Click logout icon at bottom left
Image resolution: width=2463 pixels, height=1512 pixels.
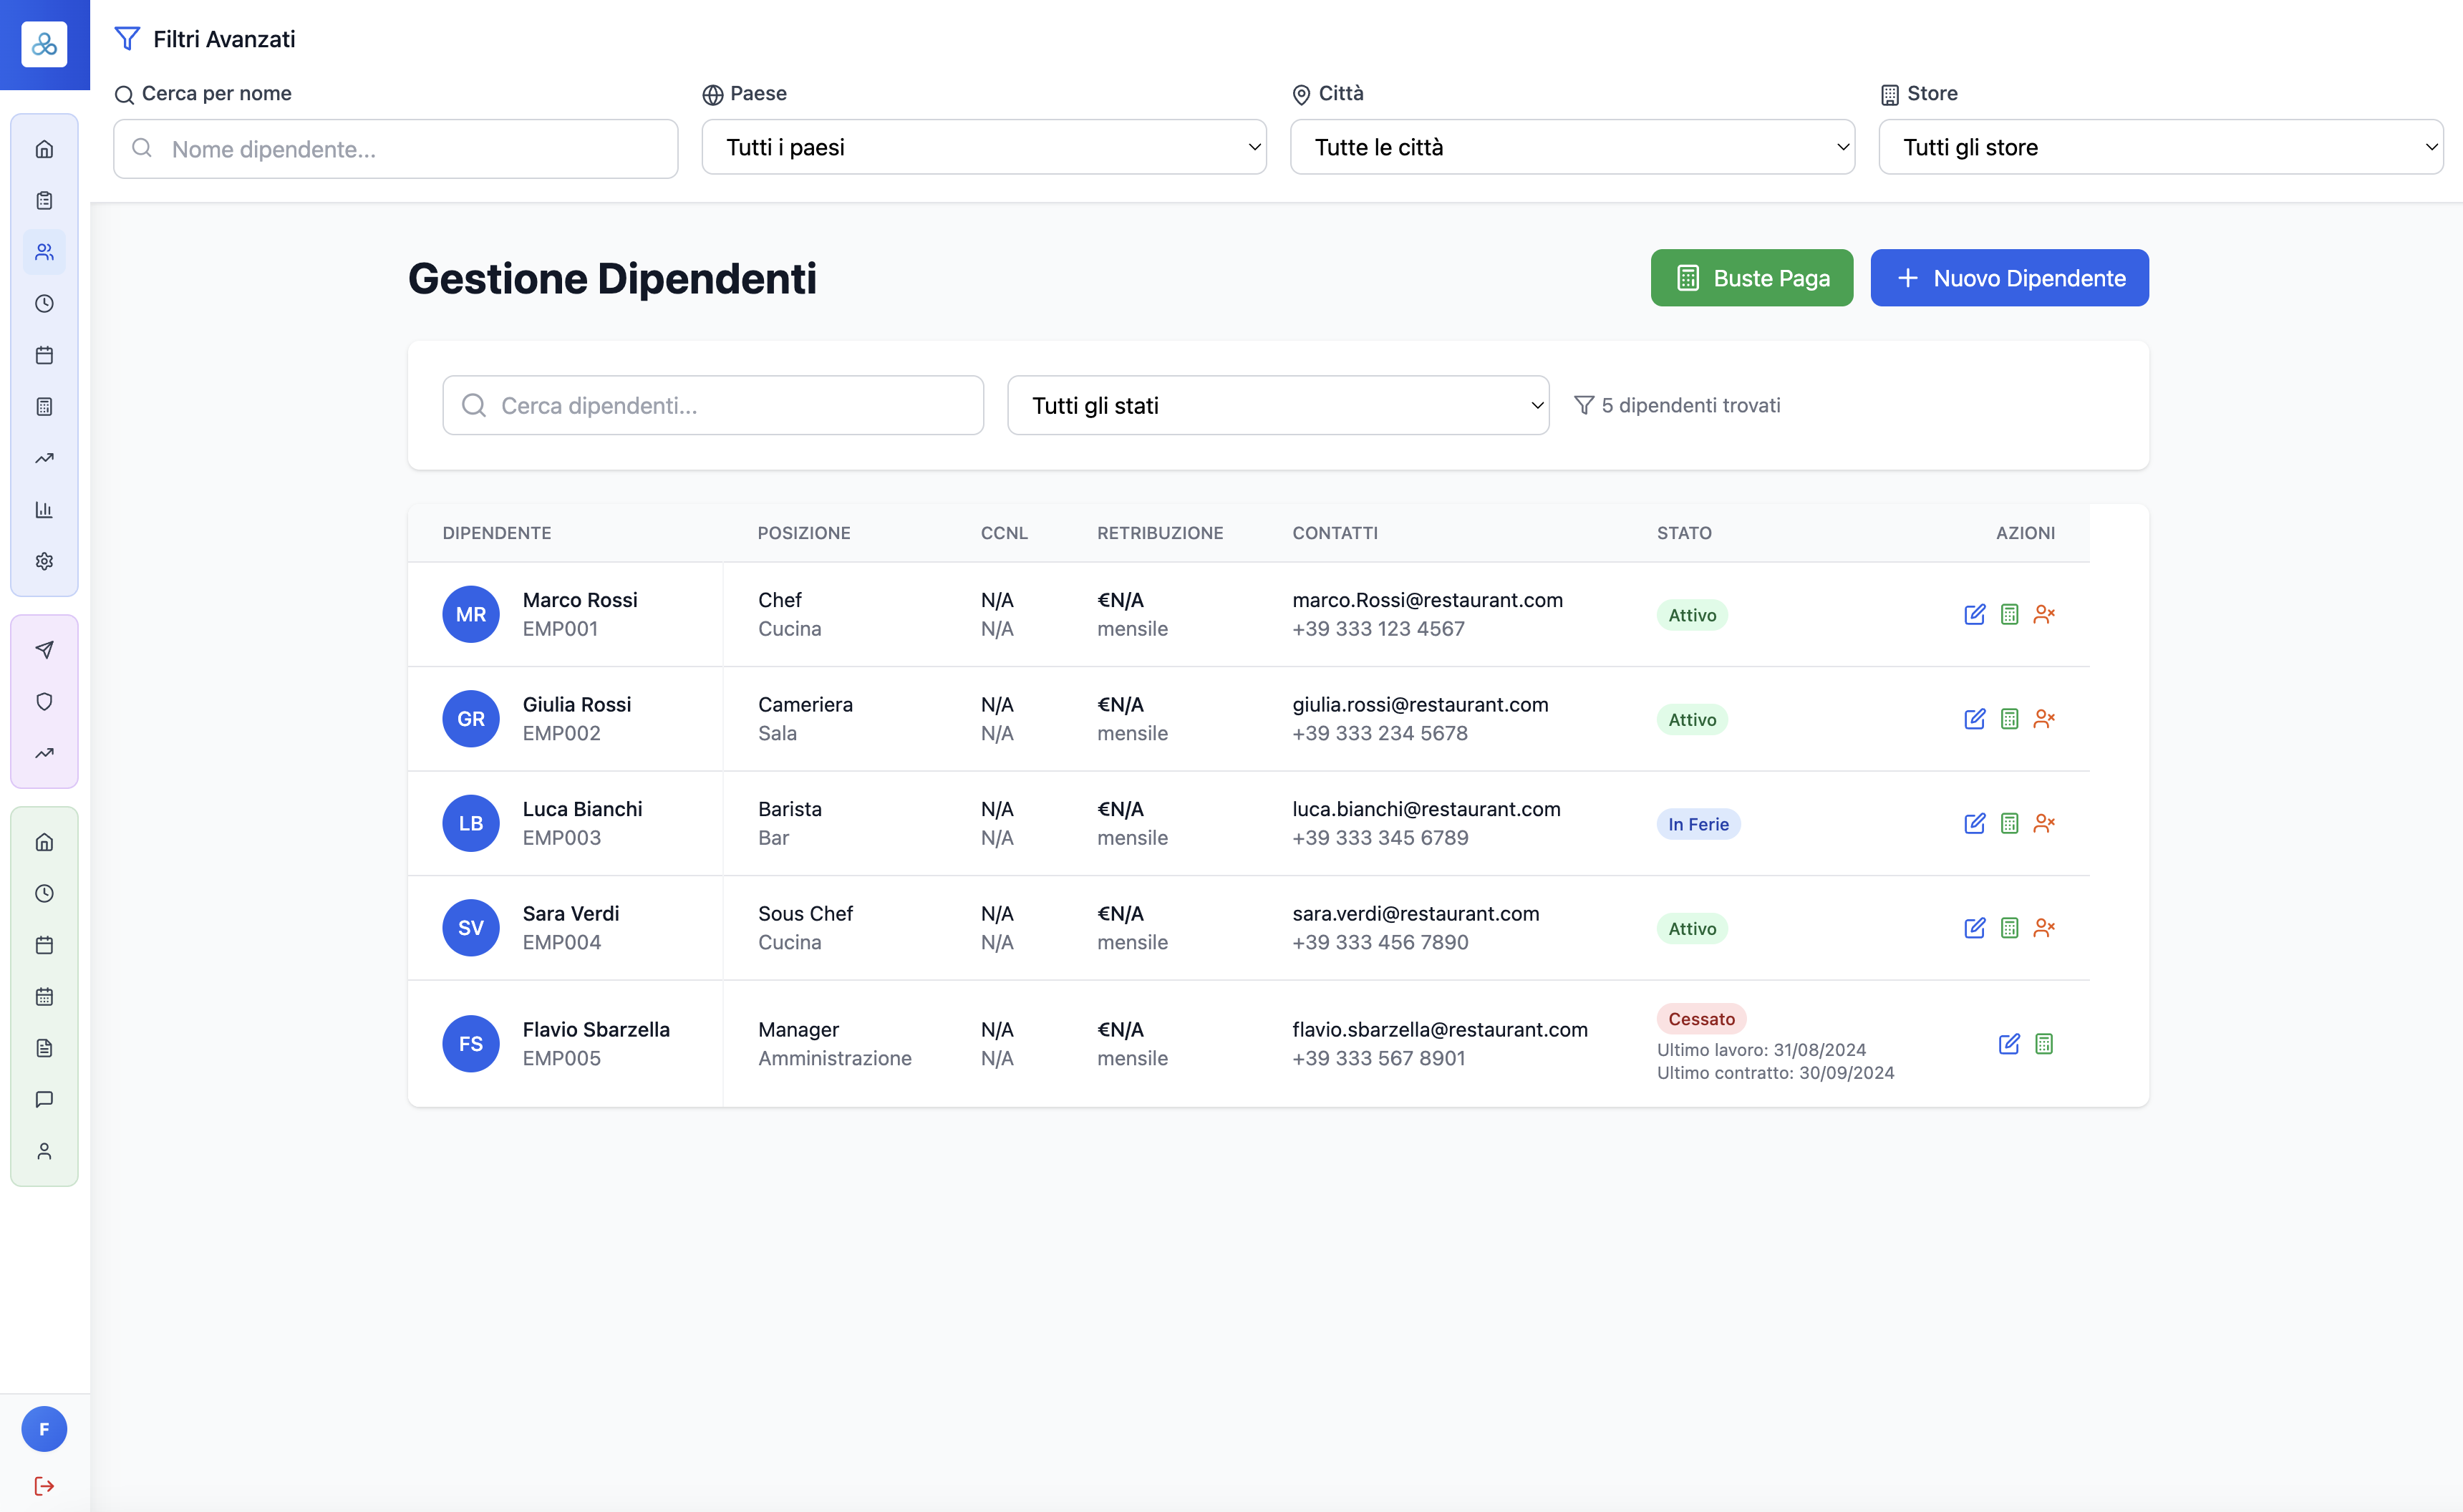pos(44,1486)
